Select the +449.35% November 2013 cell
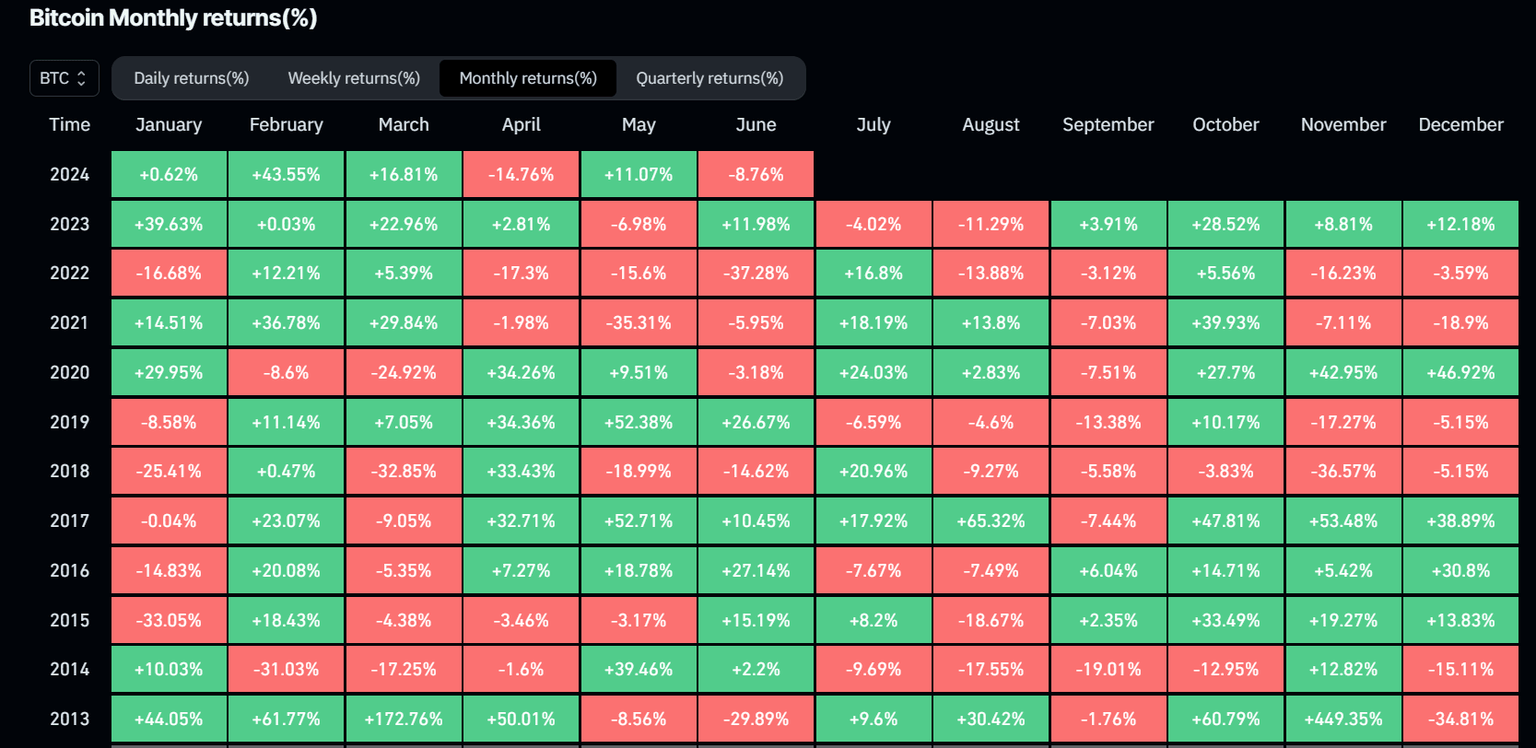 [1343, 718]
